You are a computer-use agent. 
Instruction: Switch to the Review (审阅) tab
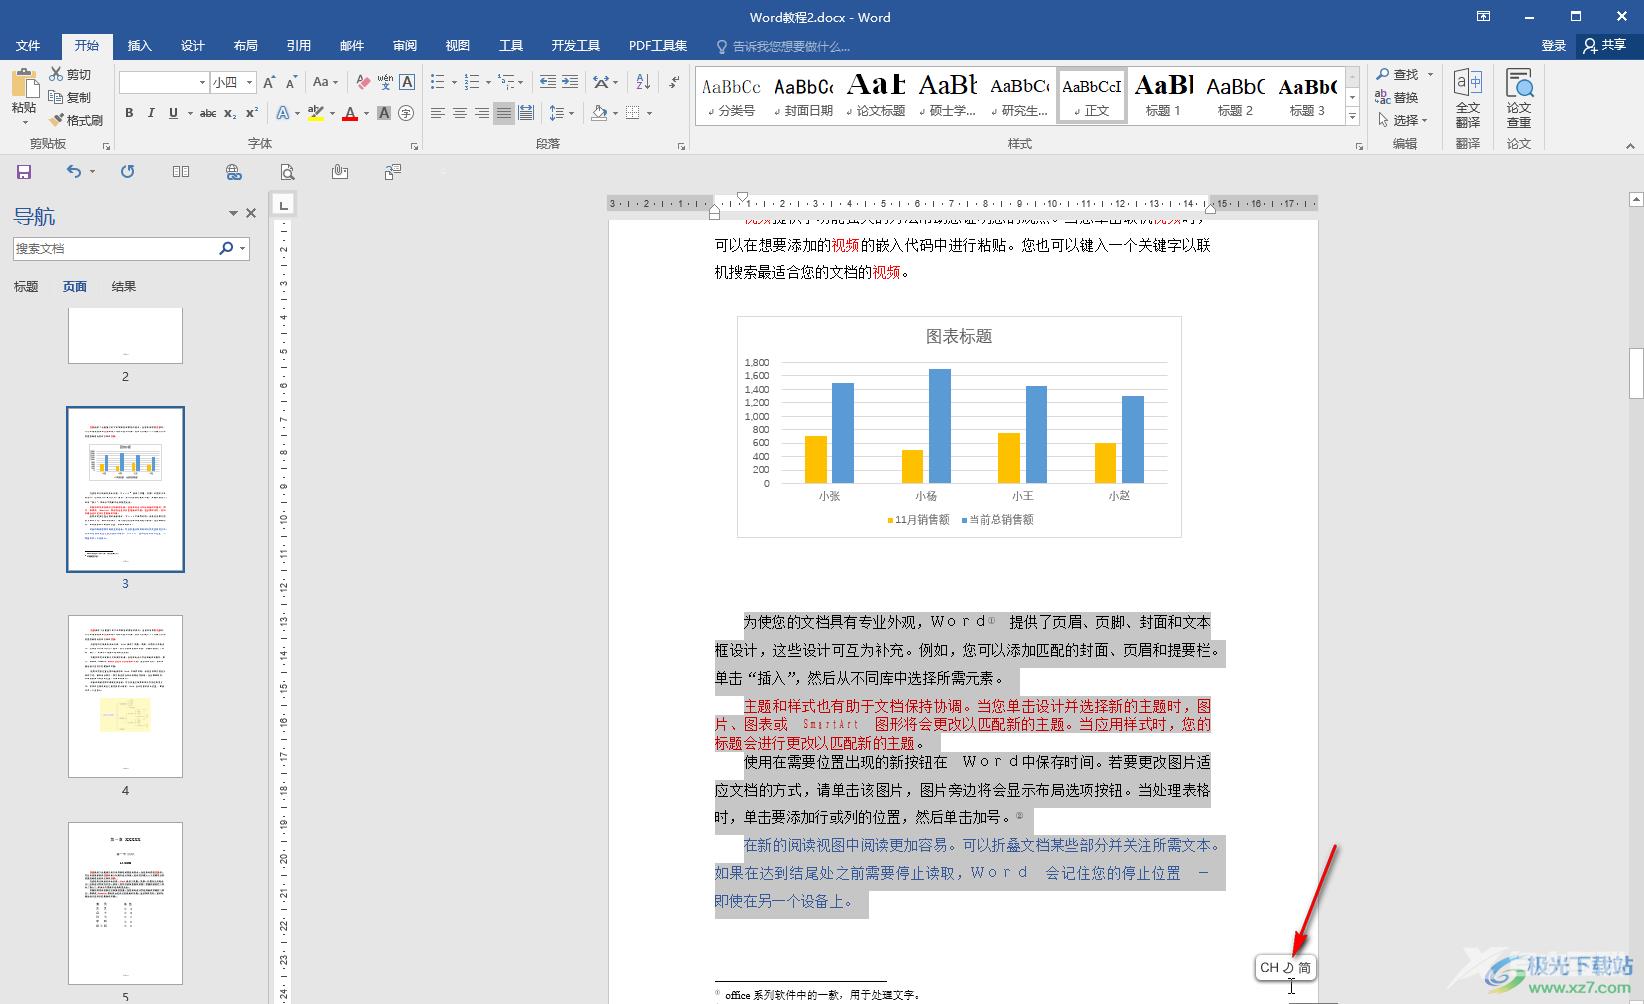405,45
